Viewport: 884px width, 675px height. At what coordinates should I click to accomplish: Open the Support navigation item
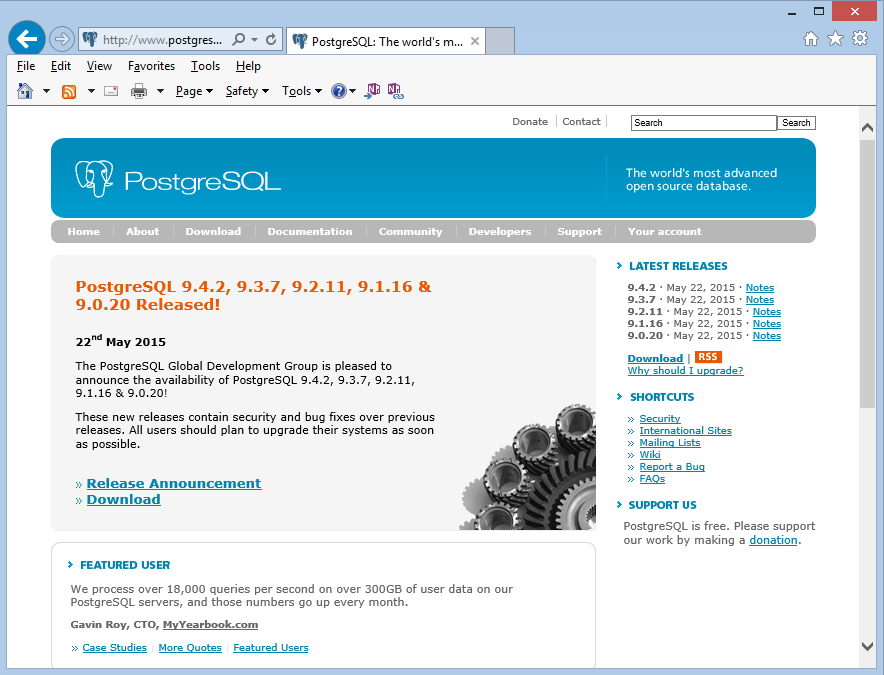click(580, 231)
